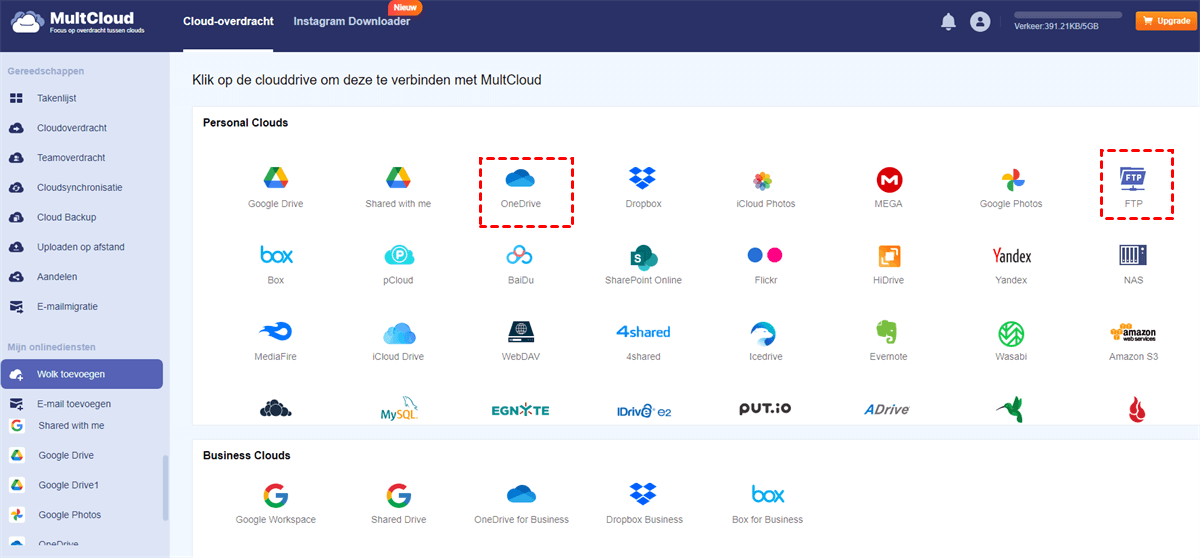Image resolution: width=1200 pixels, height=558 pixels.
Task: Select the MySQL icon
Action: click(398, 409)
